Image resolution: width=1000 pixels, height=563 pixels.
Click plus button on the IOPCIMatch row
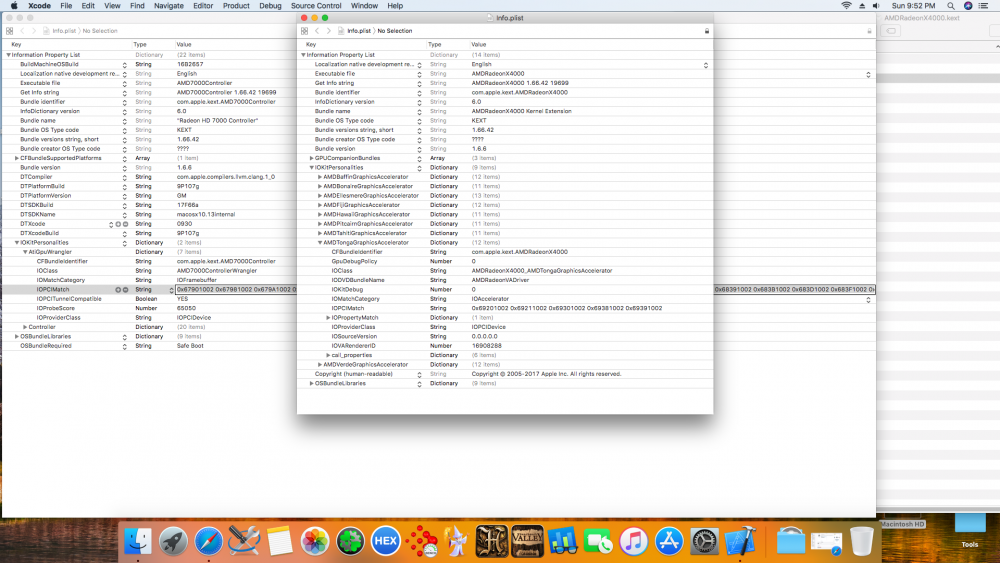pos(118,289)
